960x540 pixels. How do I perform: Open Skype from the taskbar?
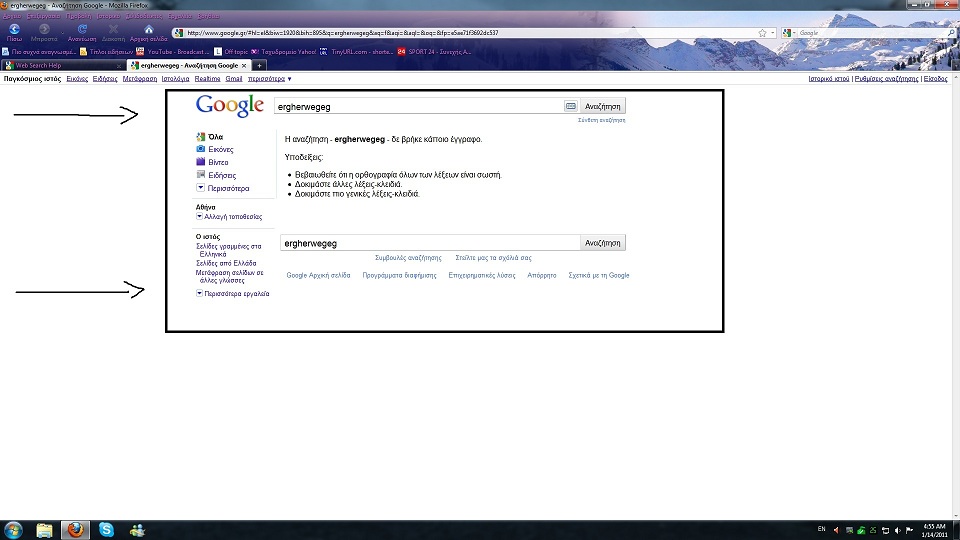click(x=107, y=530)
